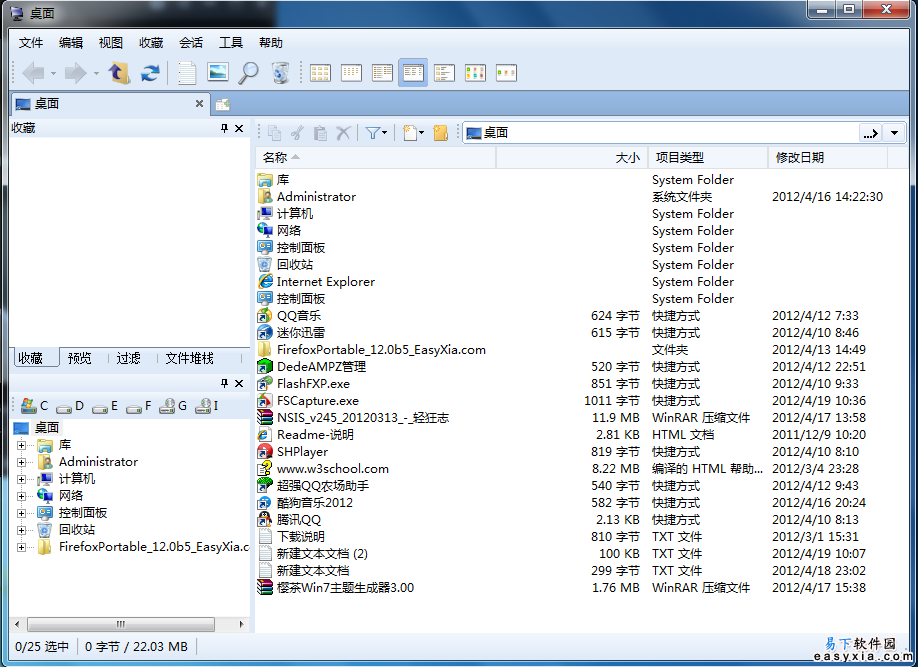This screenshot has width=918, height=667.
Task: Click the recycle bin toolbar icon
Action: tap(280, 73)
